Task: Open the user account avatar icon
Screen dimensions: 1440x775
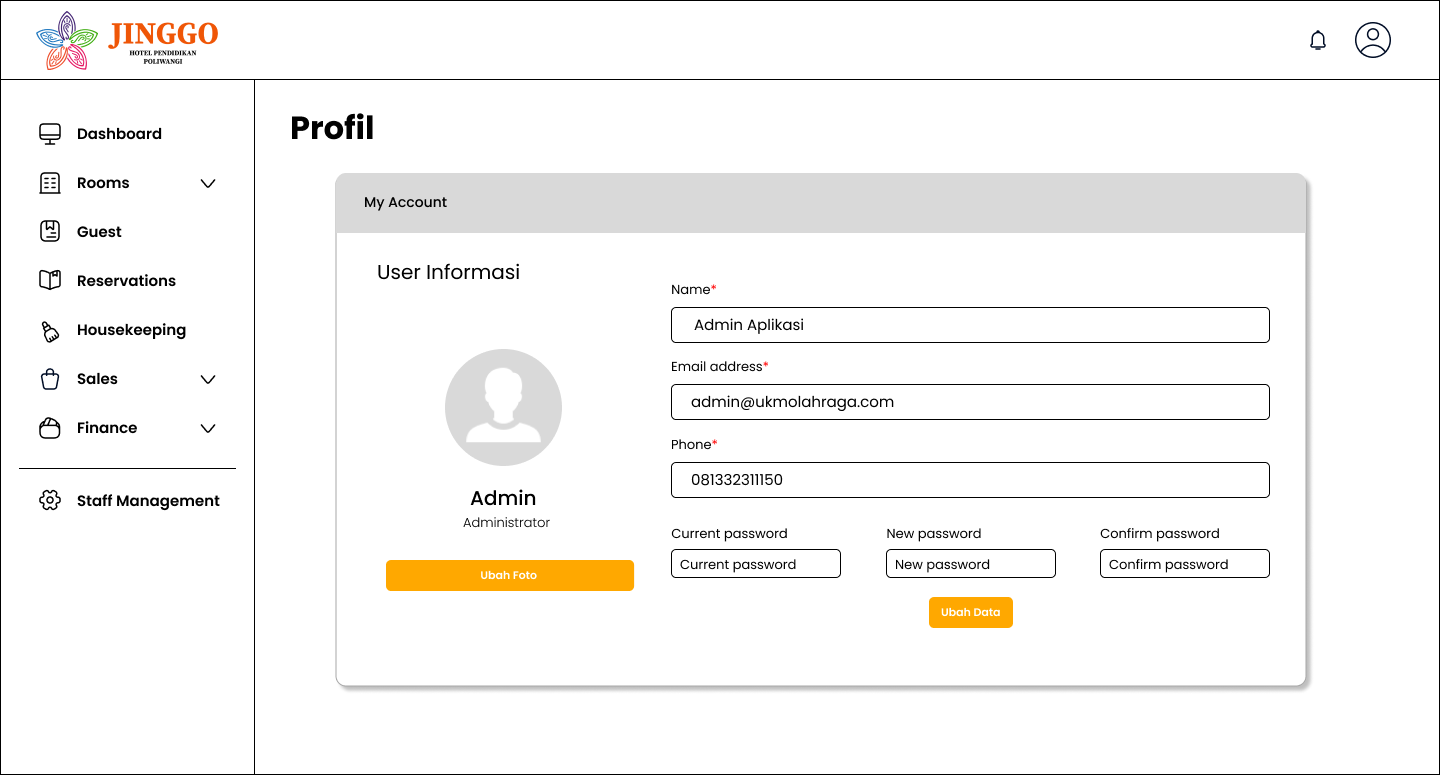Action: [1373, 40]
